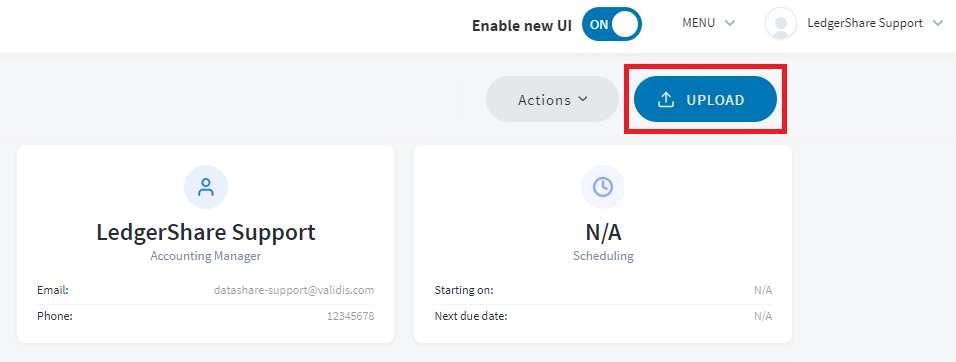The width and height of the screenshot is (956, 362).
Task: Open the chevron next to LedgerShare Support account
Action: 938,23
